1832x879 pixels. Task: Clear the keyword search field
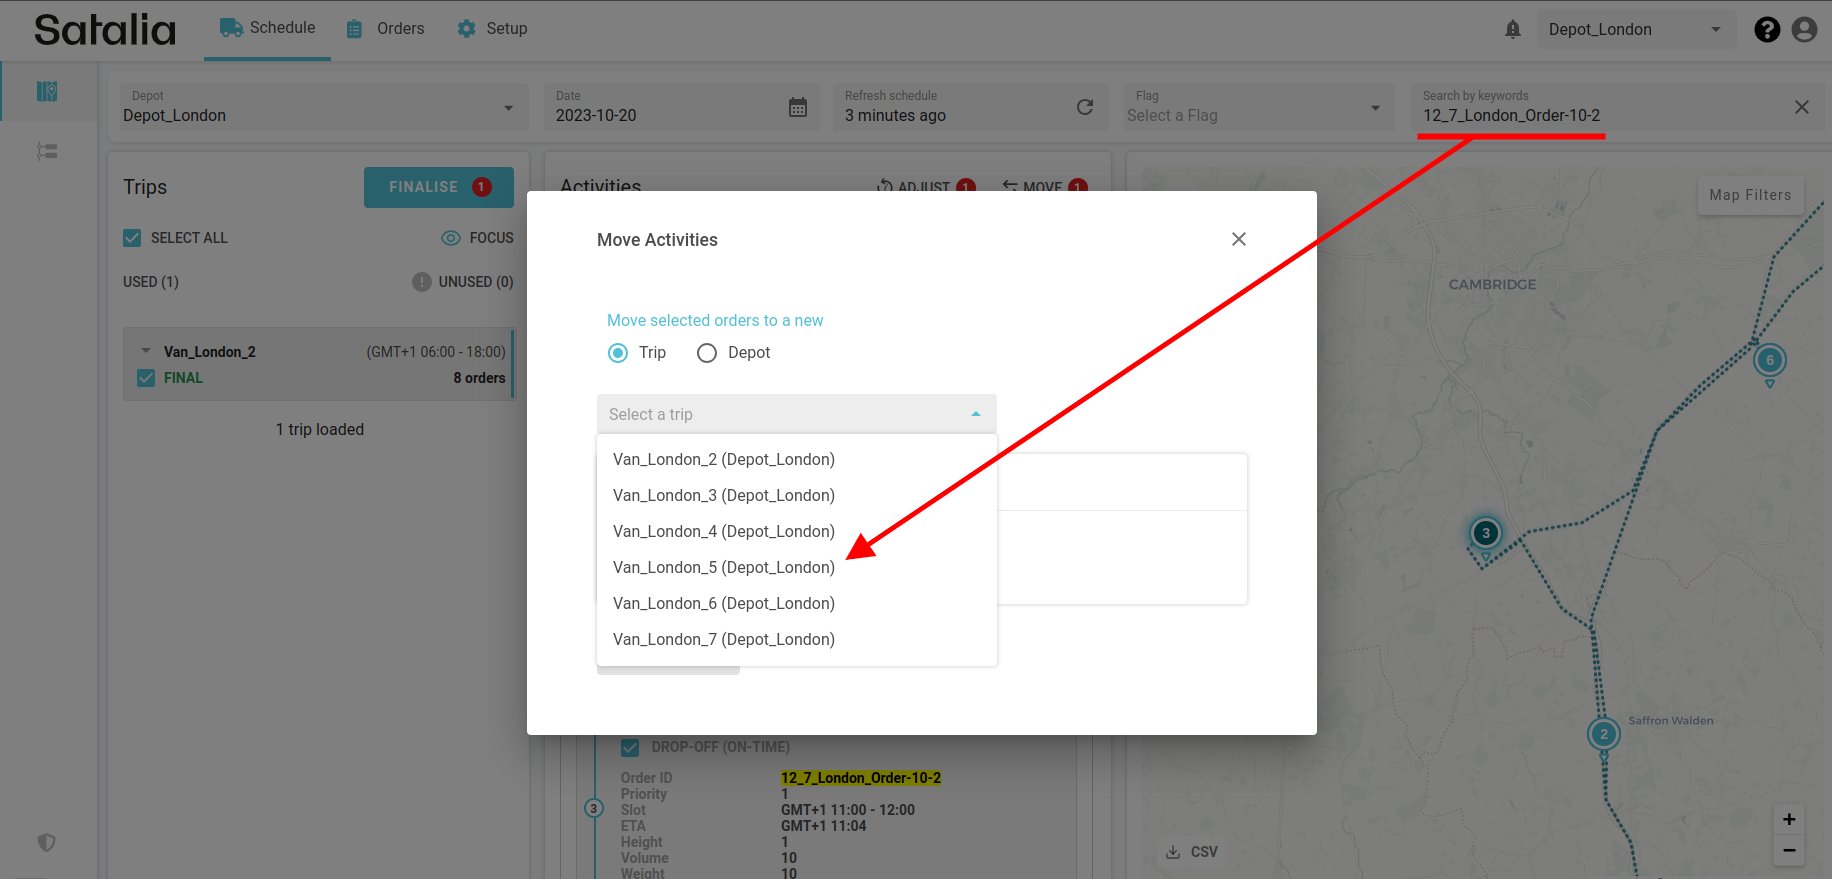tap(1802, 107)
